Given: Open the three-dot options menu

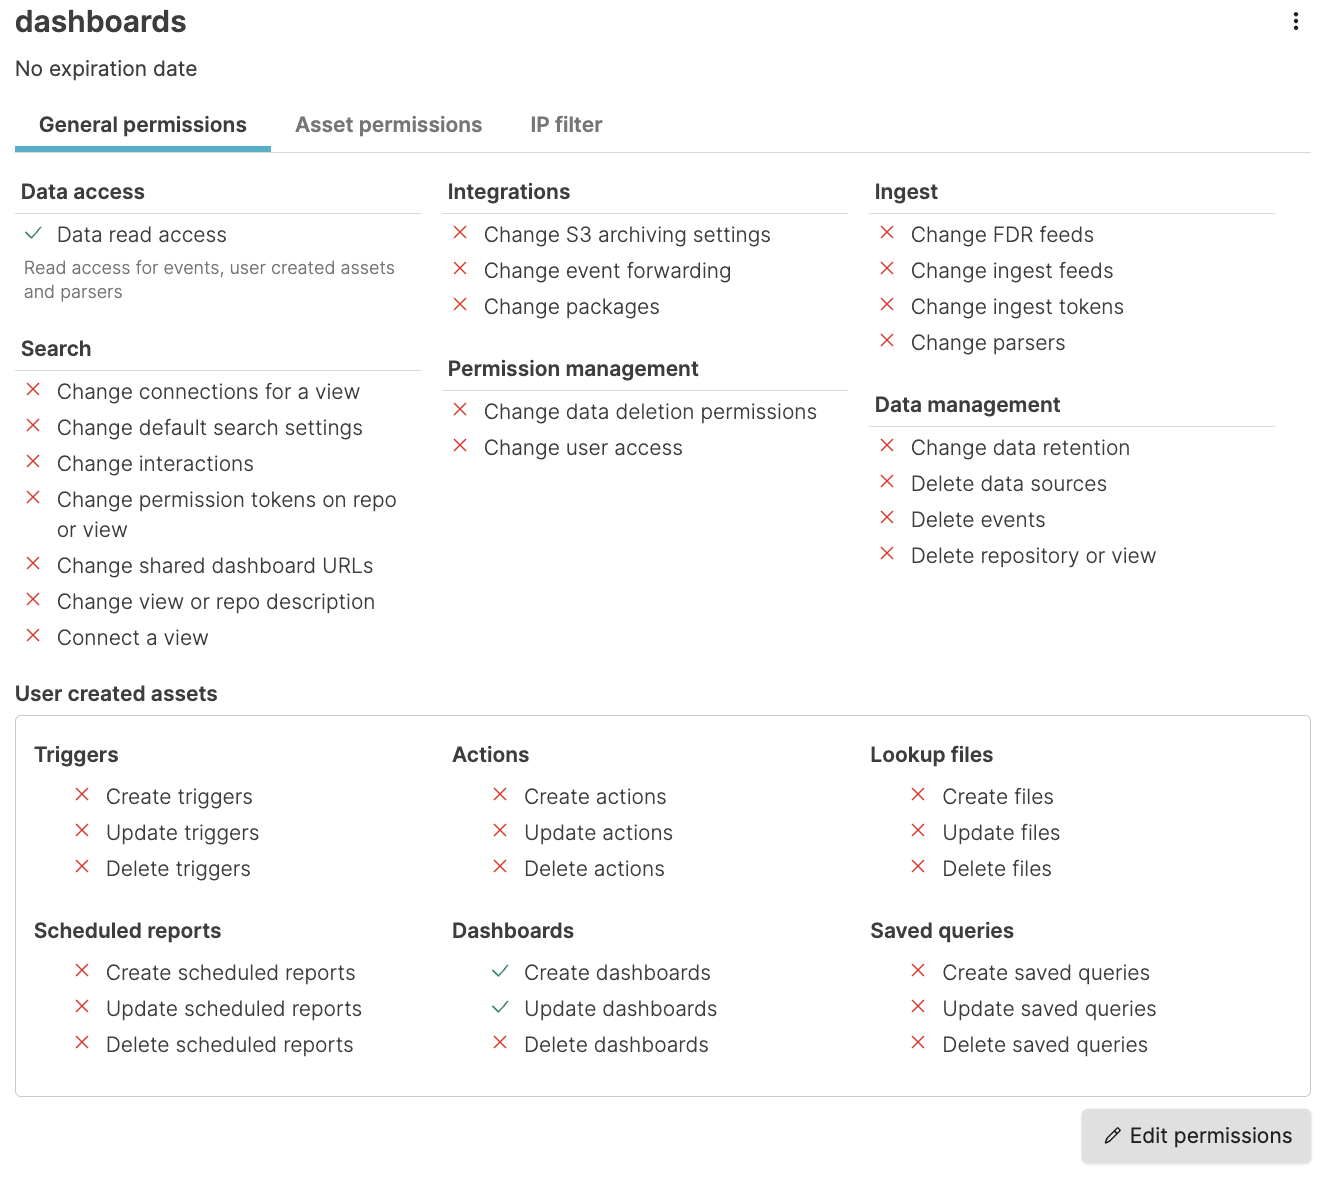Looking at the screenshot, I should pos(1295,22).
